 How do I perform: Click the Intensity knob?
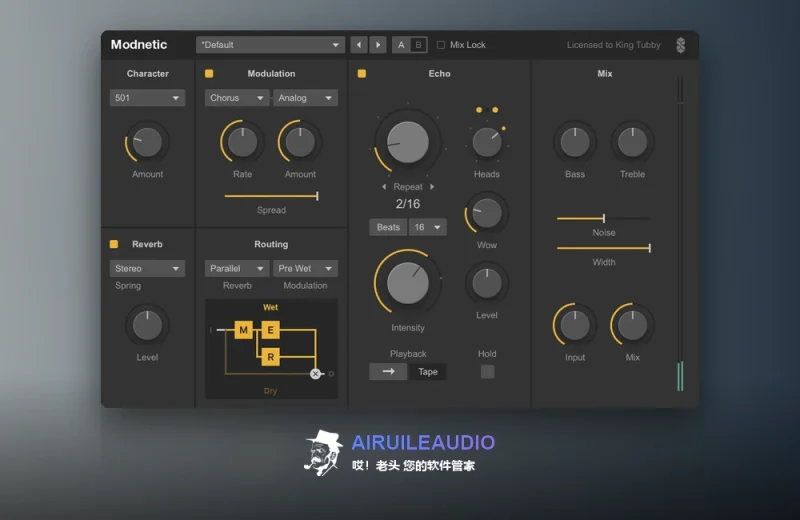[x=408, y=283]
